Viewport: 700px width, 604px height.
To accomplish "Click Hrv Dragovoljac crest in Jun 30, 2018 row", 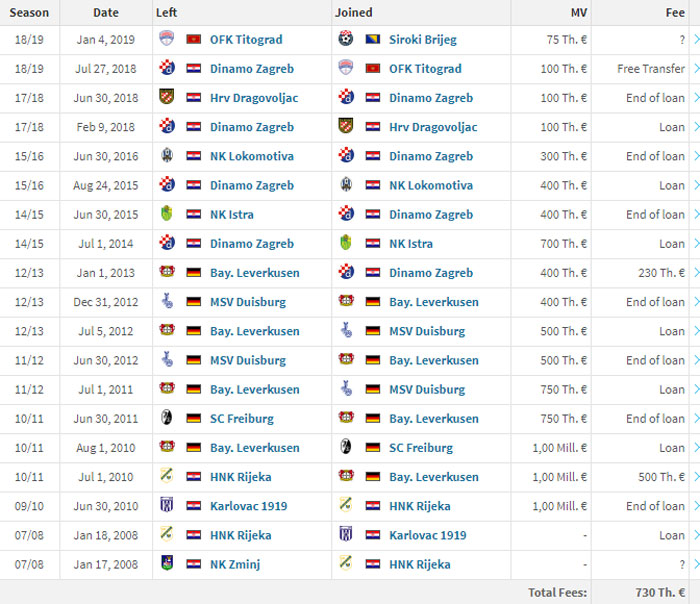I will pyautogui.click(x=167, y=96).
